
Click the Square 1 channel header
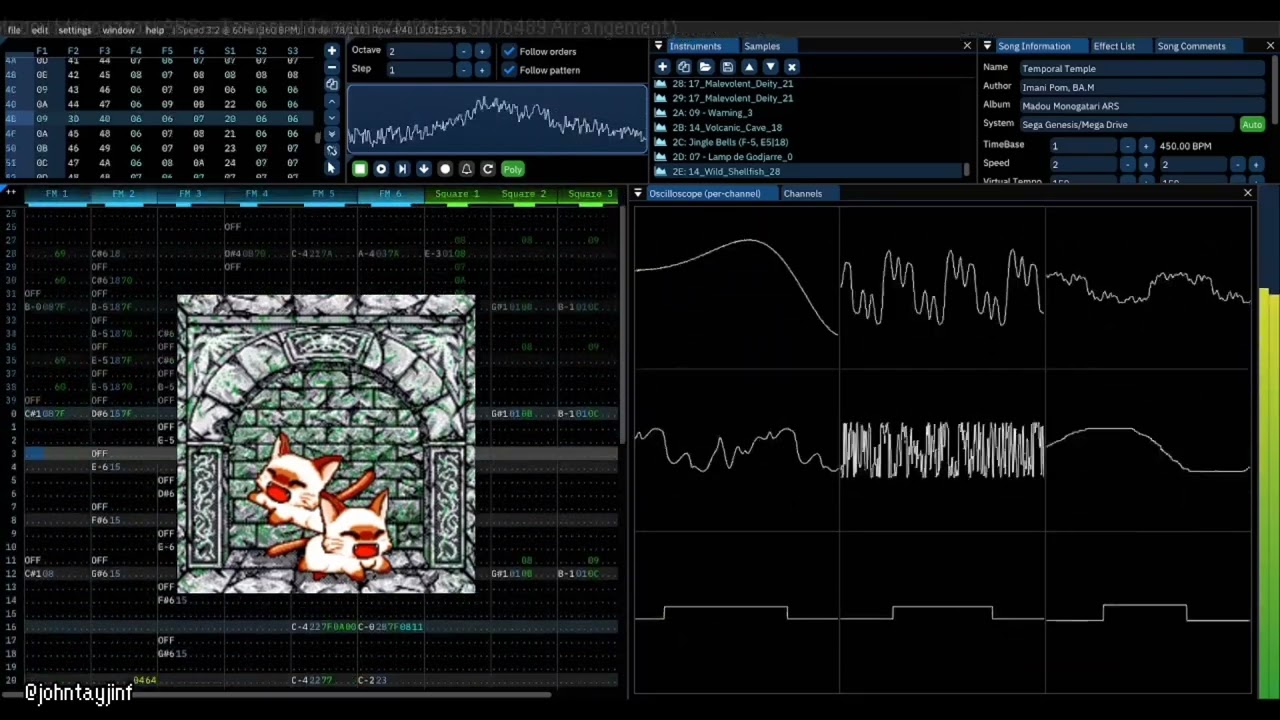pyautogui.click(x=457, y=193)
